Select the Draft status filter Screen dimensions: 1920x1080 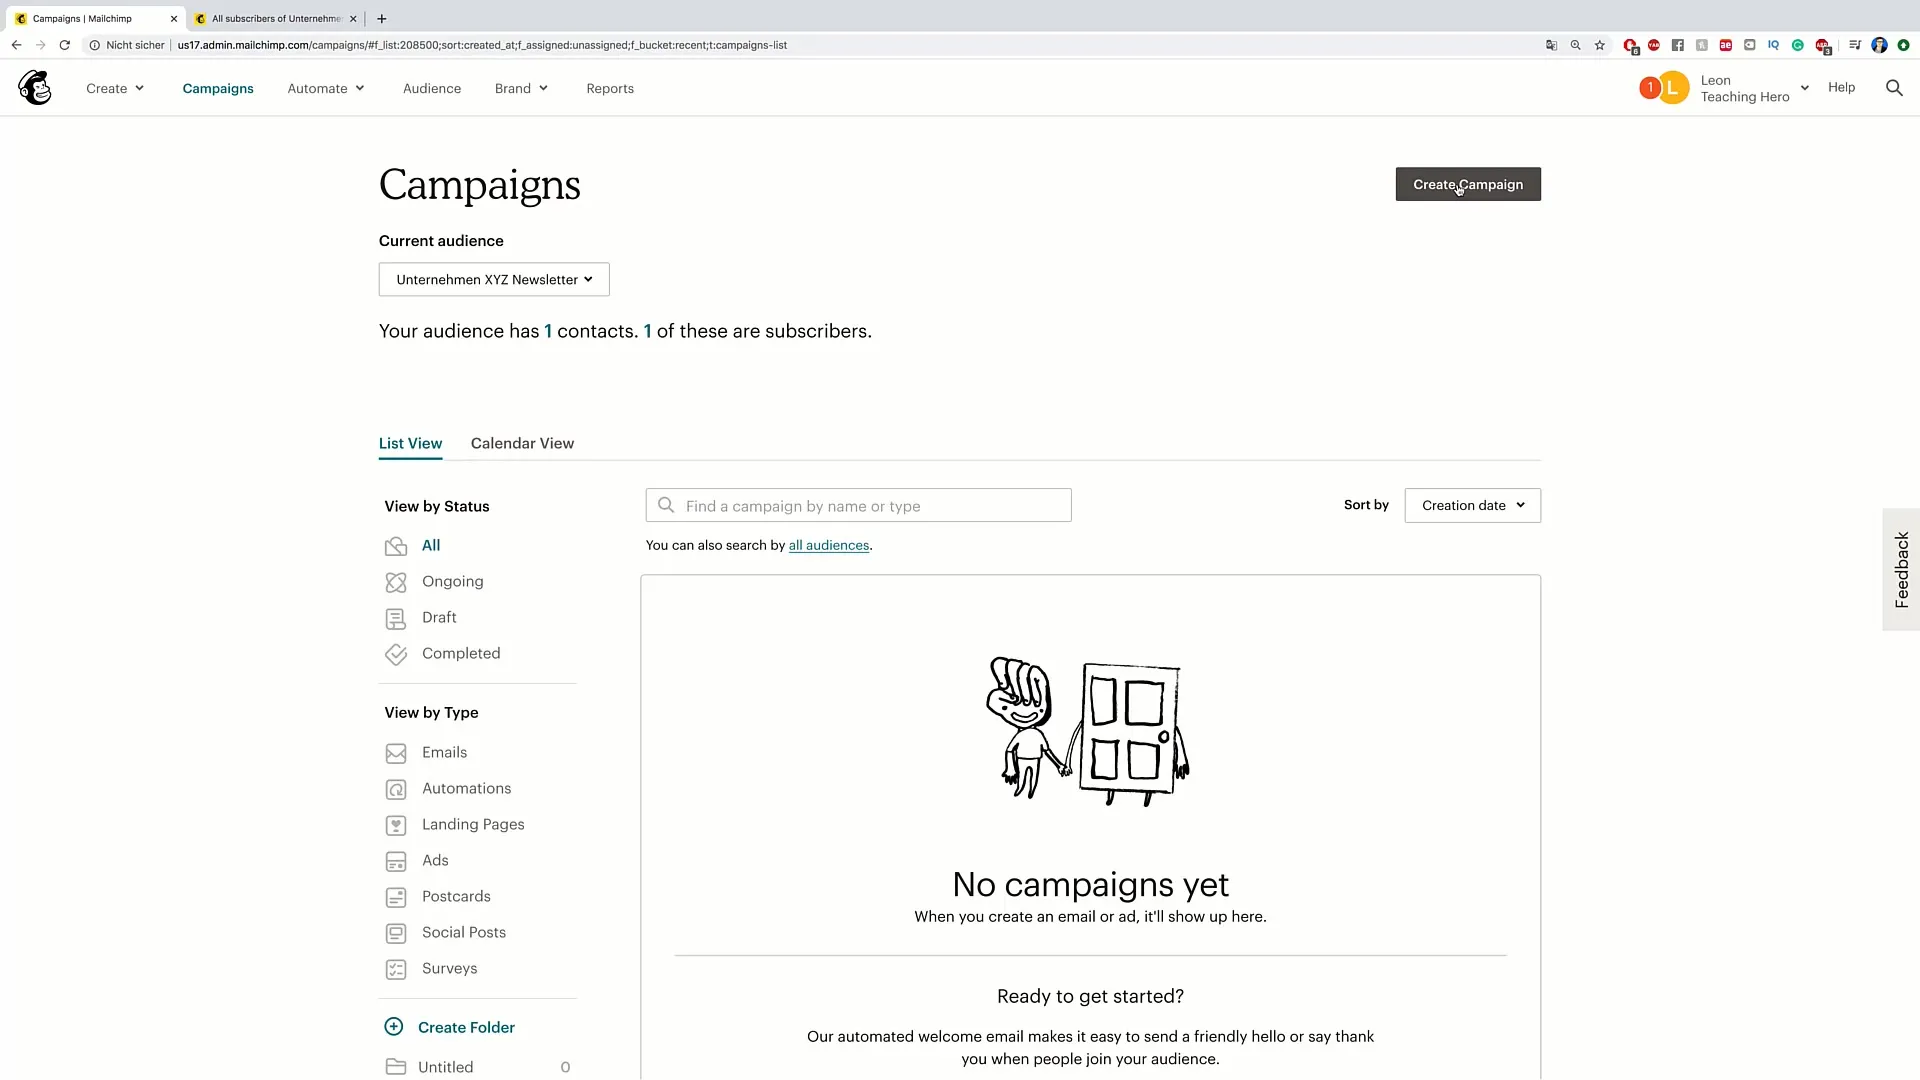click(439, 617)
